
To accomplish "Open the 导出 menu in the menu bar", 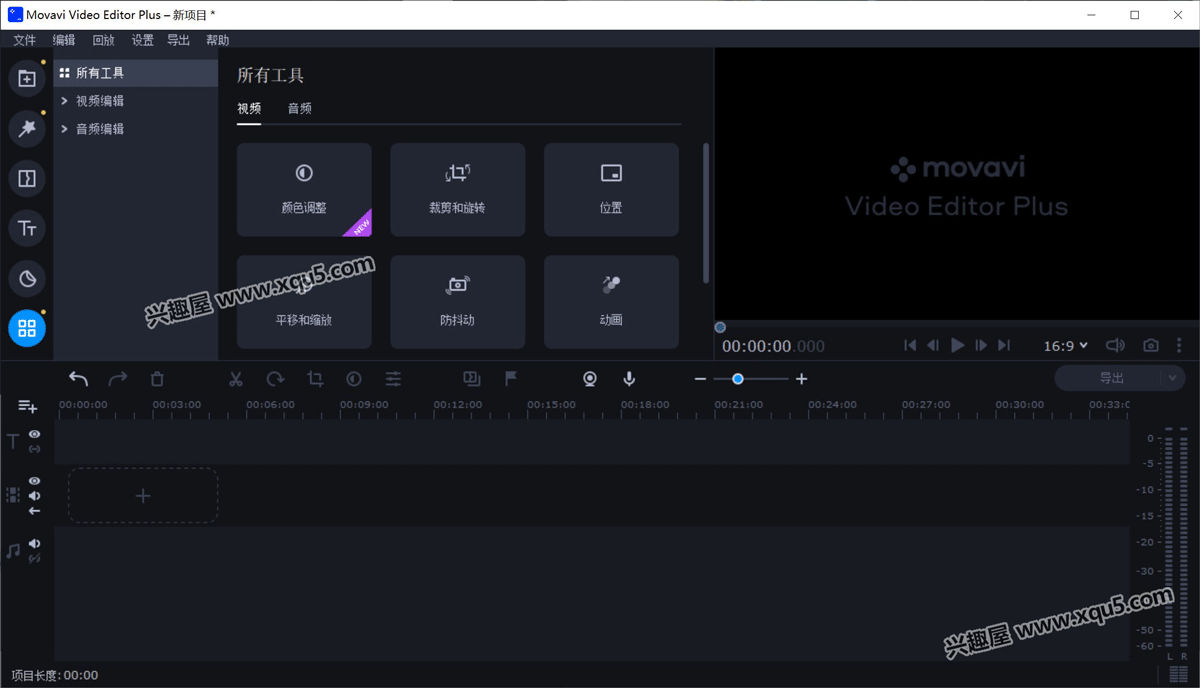I will (x=179, y=40).
